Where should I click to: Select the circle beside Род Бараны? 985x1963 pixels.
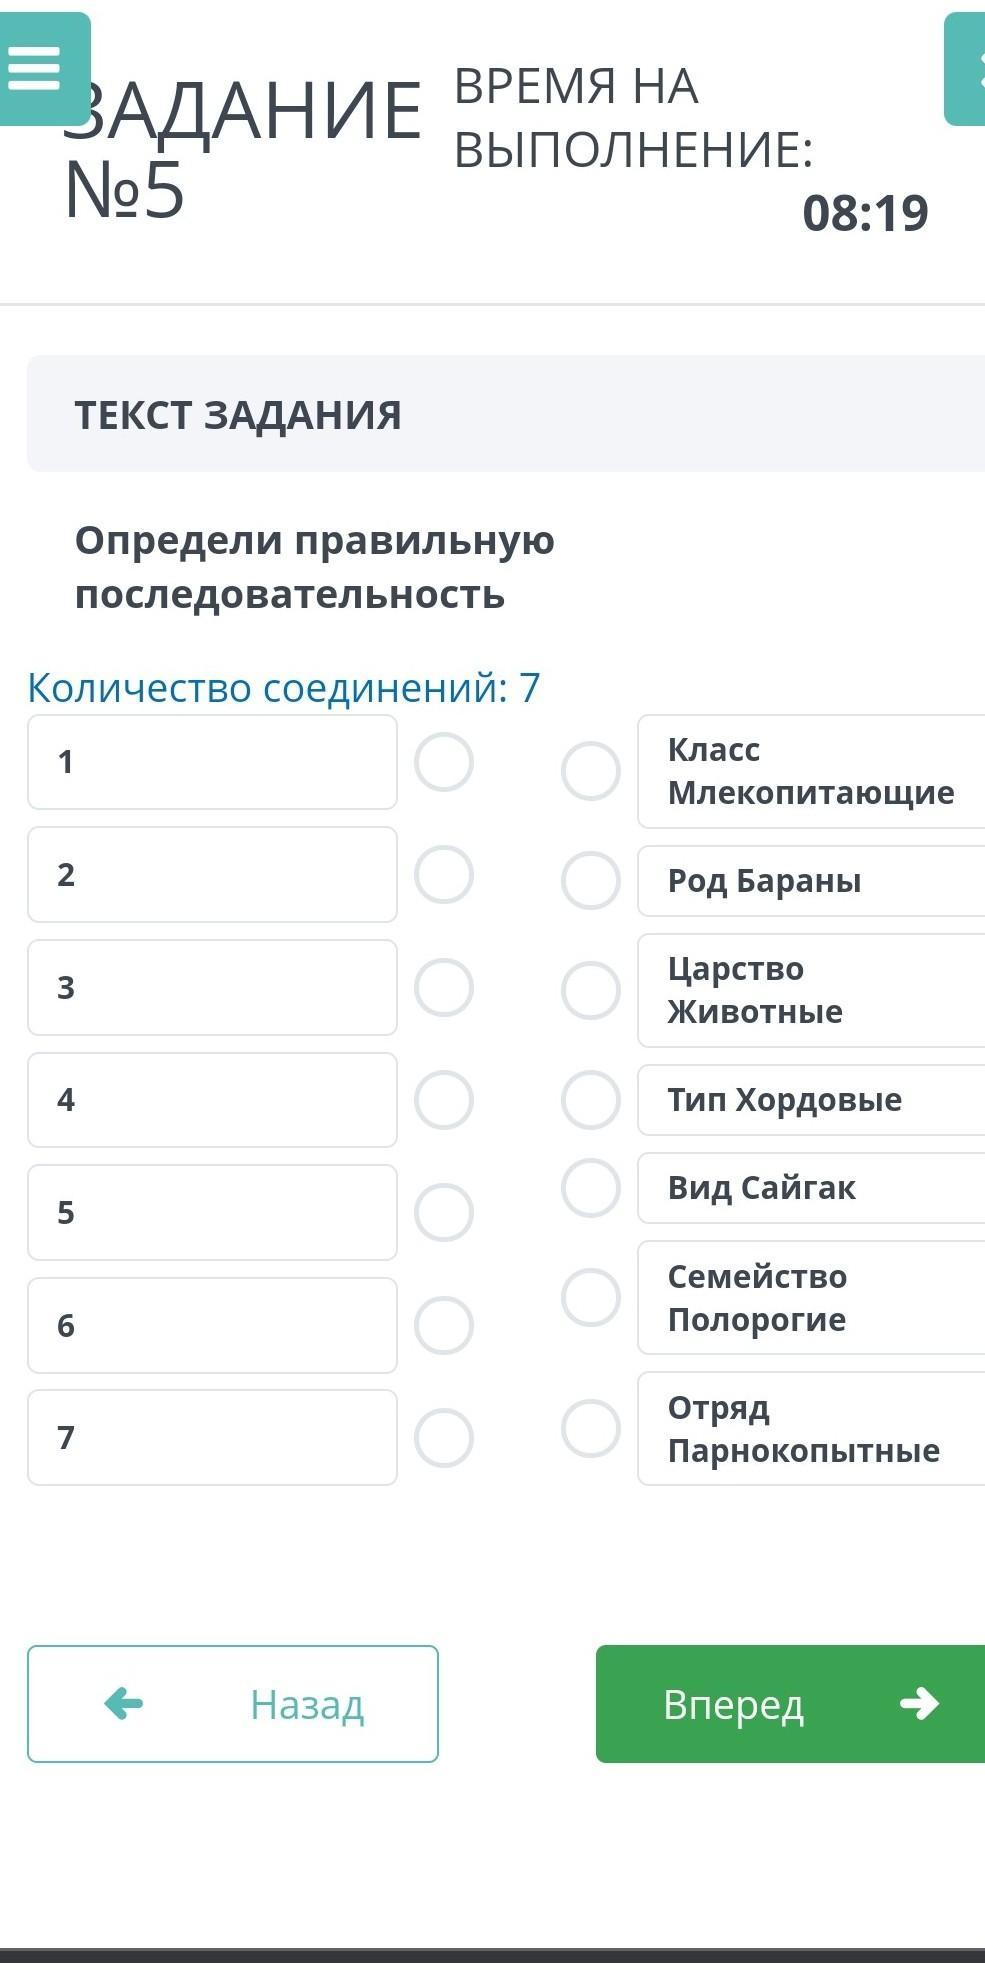click(x=591, y=881)
